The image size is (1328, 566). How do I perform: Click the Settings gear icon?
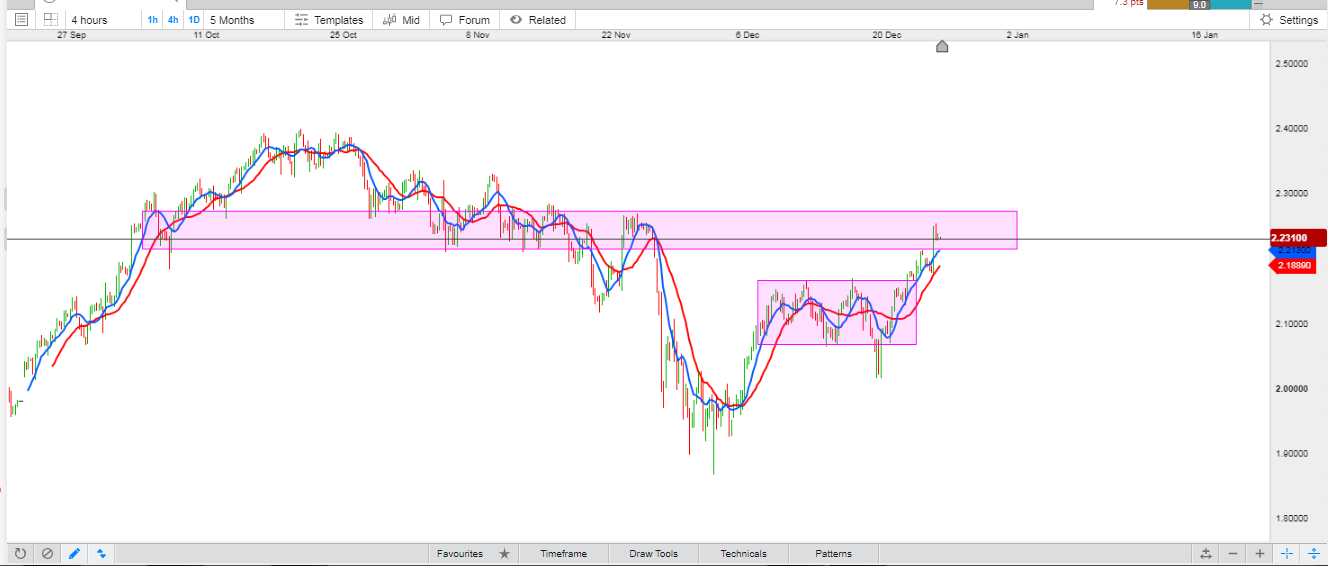tap(1267, 20)
